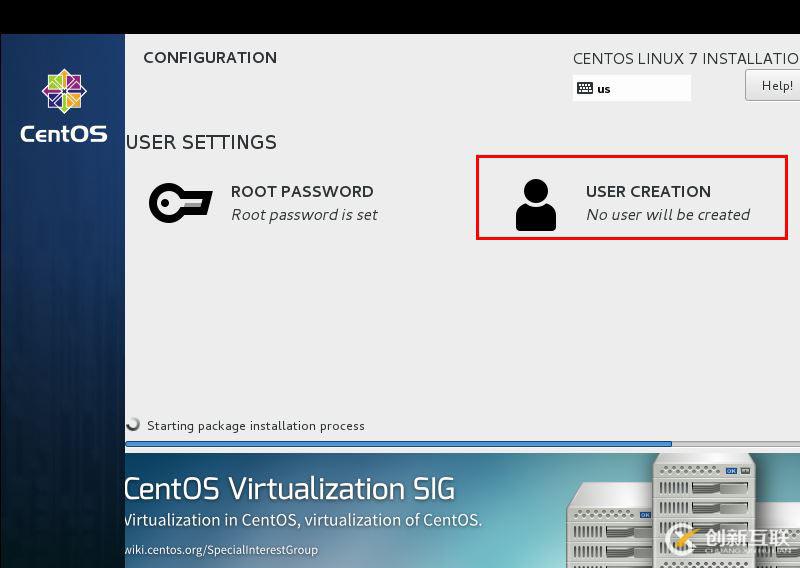This screenshot has width=800, height=568.
Task: Click the CentOS wordmark text in sidebar
Action: point(64,134)
